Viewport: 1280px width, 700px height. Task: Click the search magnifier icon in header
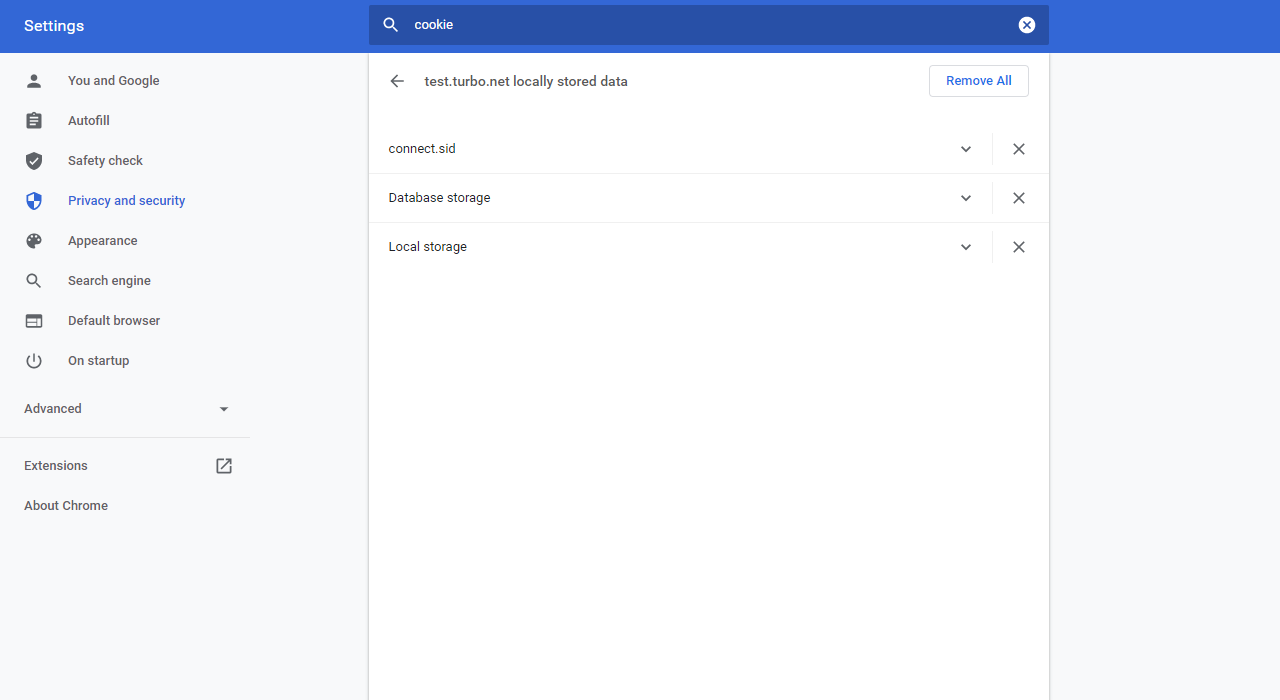391,25
